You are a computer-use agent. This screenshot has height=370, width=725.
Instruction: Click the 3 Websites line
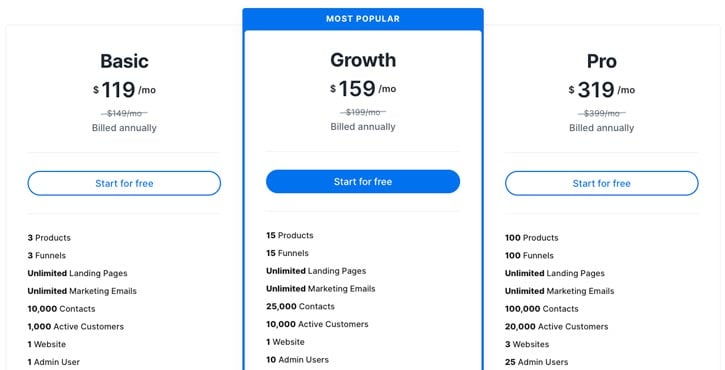click(x=527, y=344)
